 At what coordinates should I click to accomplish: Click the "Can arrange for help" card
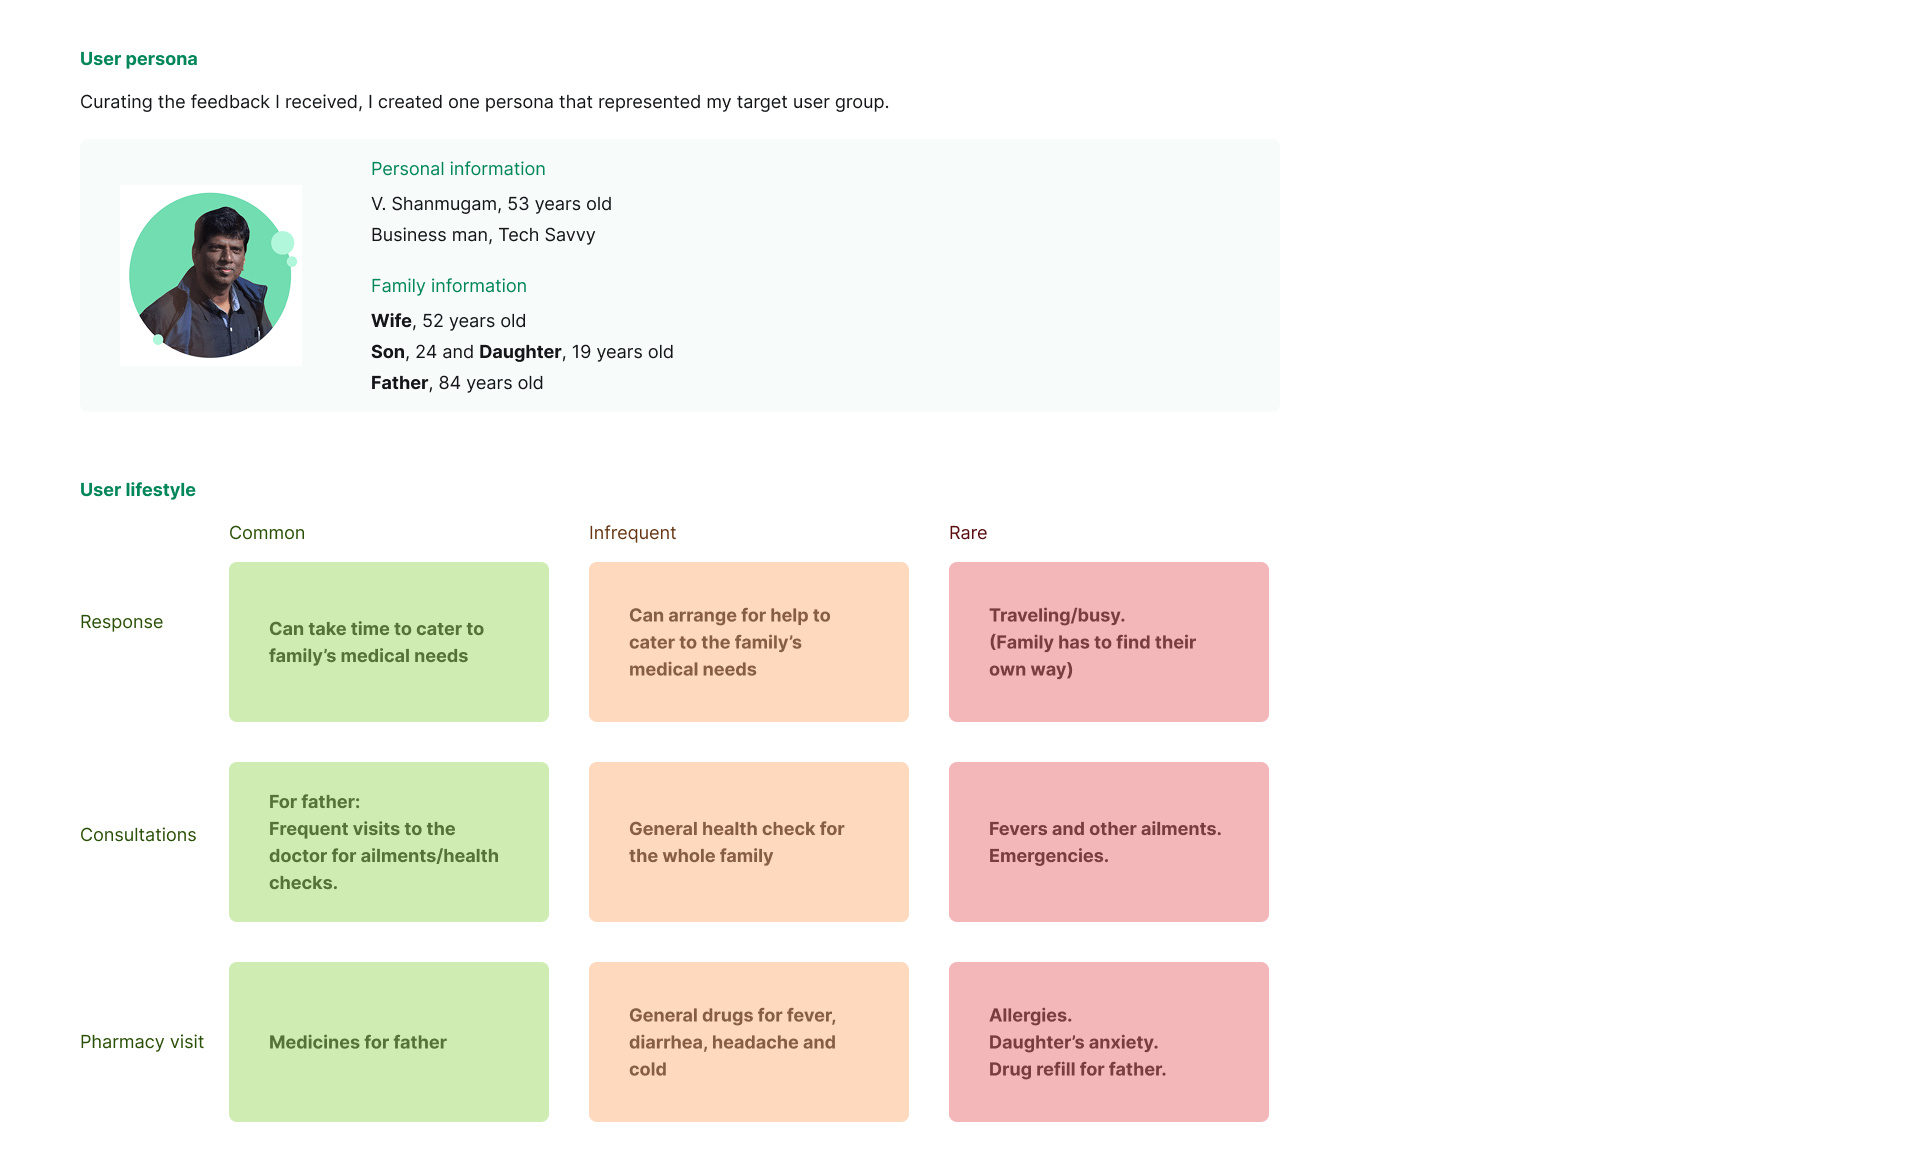tap(749, 642)
